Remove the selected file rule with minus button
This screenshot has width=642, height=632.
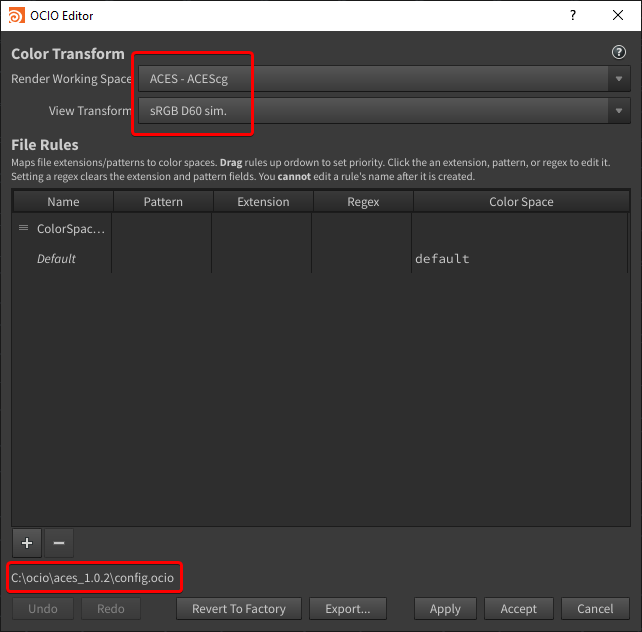[59, 543]
